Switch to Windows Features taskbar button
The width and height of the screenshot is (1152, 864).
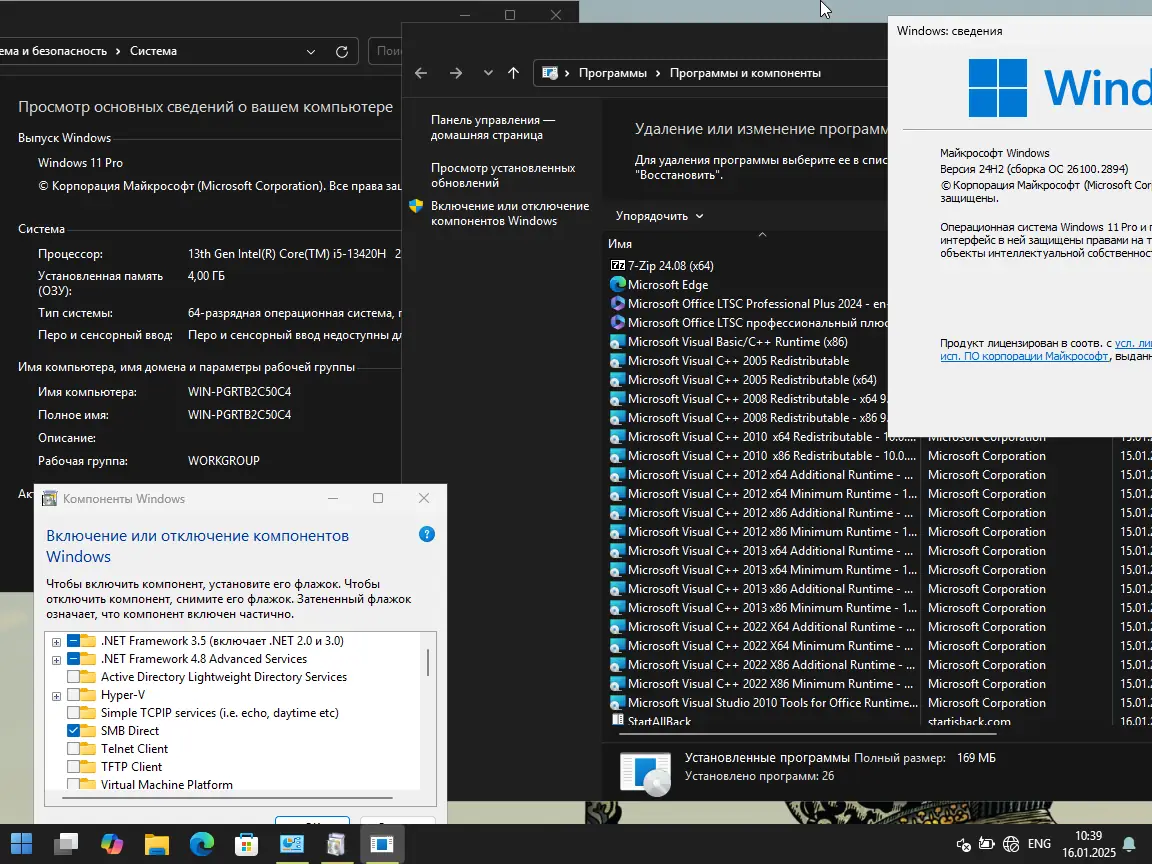coord(336,843)
